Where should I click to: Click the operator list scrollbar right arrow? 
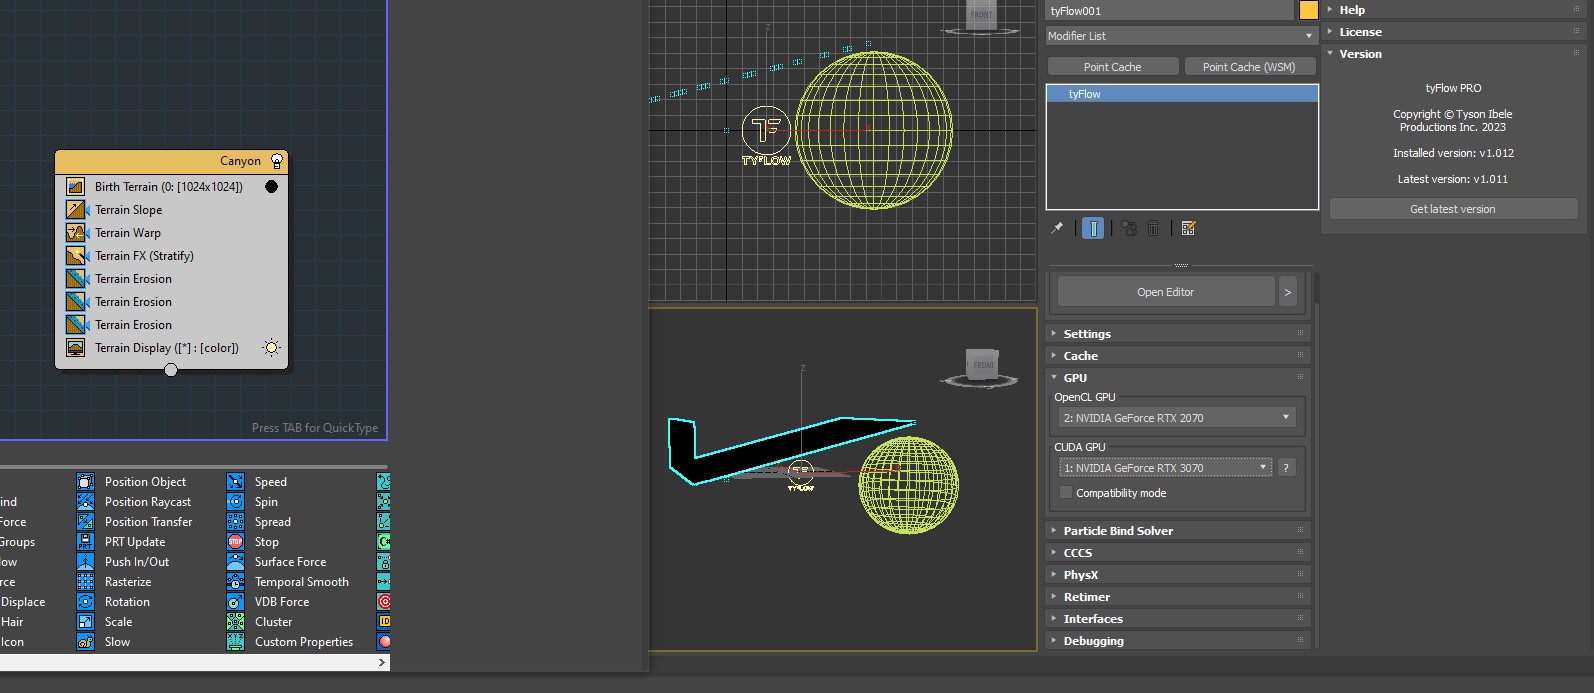(382, 662)
